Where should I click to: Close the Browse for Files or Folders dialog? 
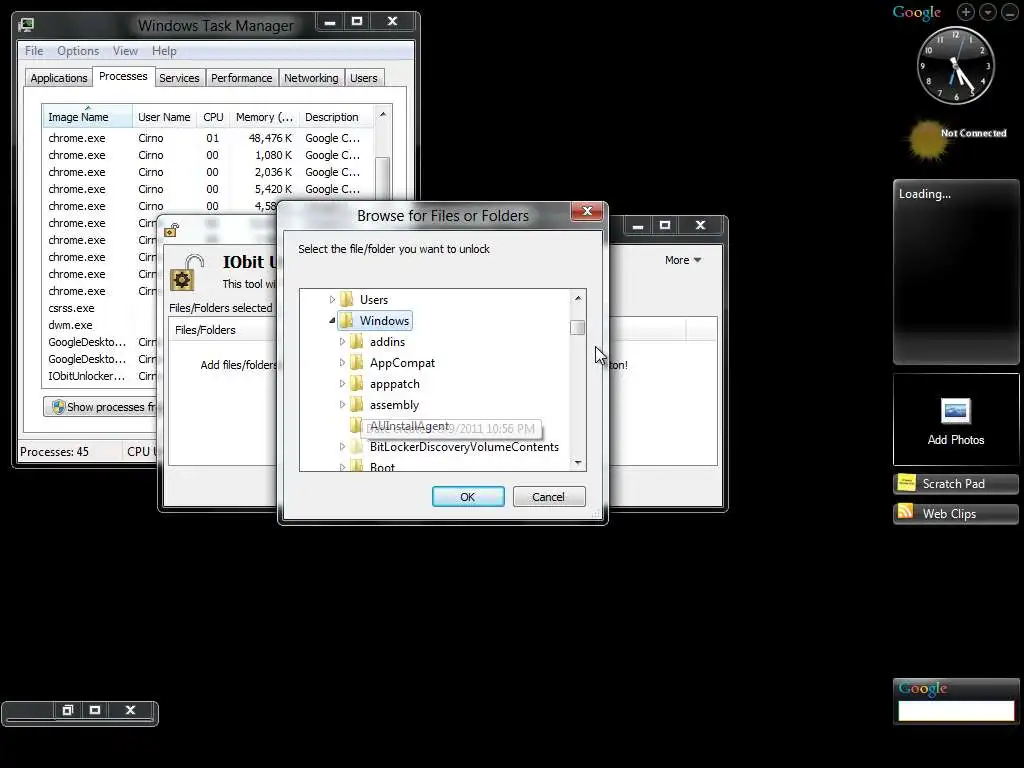click(x=586, y=211)
